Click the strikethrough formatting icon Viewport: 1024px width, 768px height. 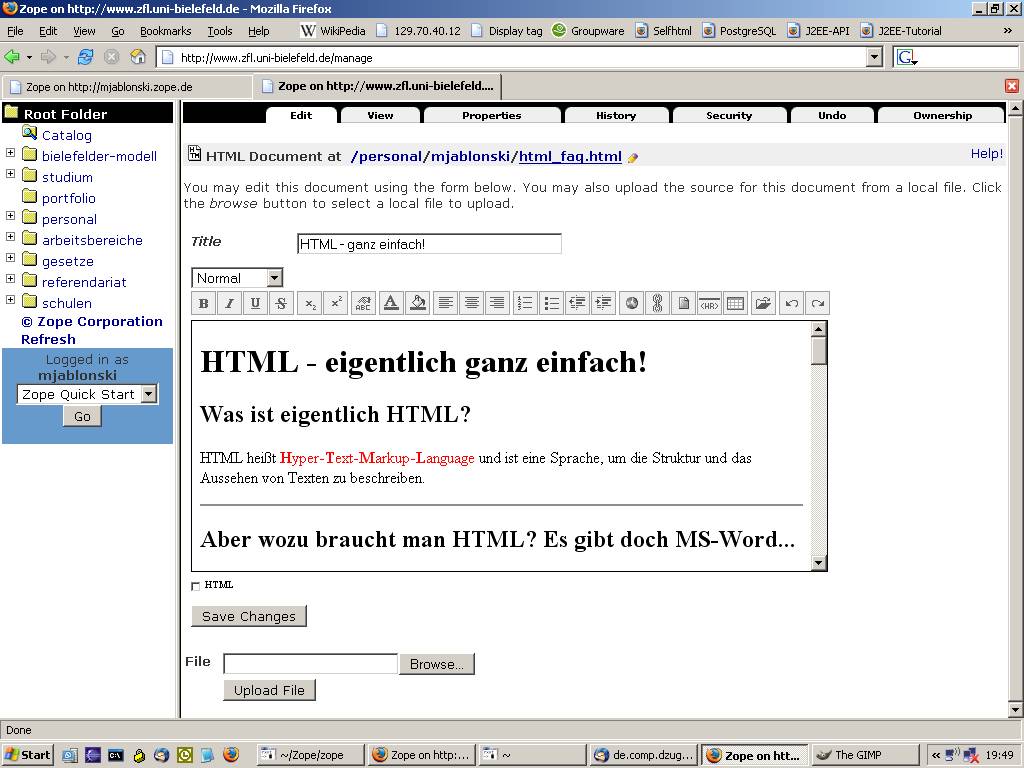coord(281,304)
